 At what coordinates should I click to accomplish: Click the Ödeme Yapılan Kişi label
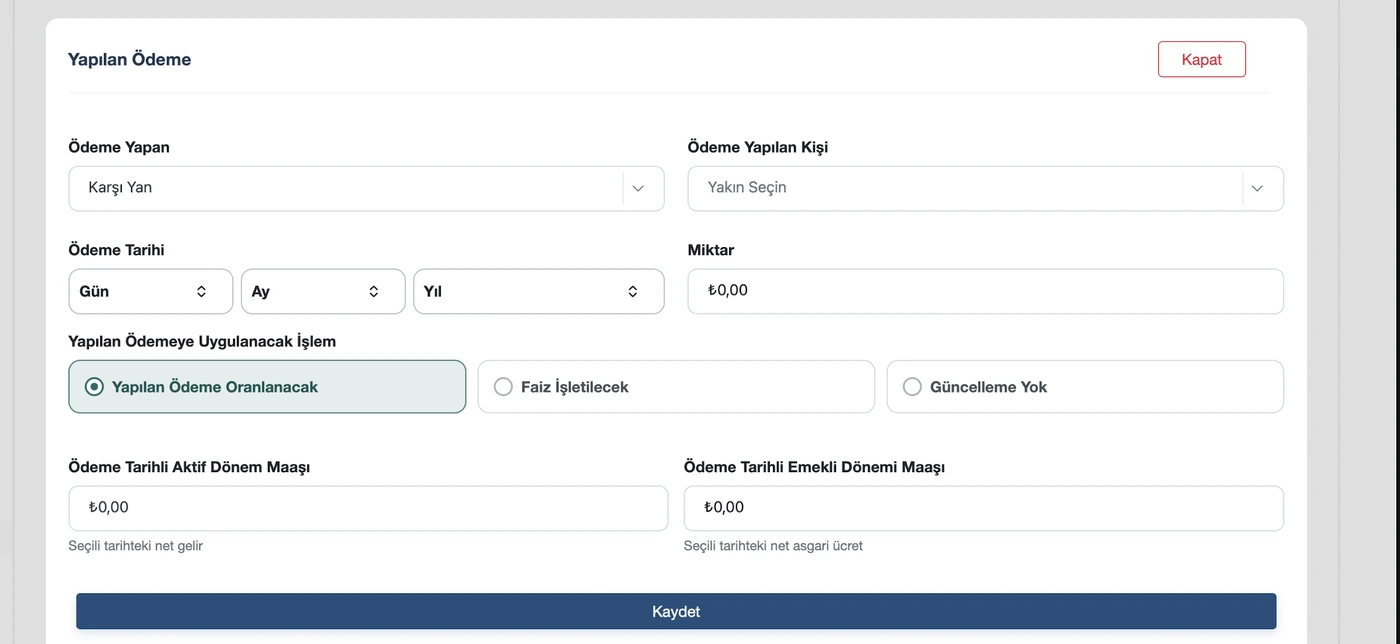[758, 147]
